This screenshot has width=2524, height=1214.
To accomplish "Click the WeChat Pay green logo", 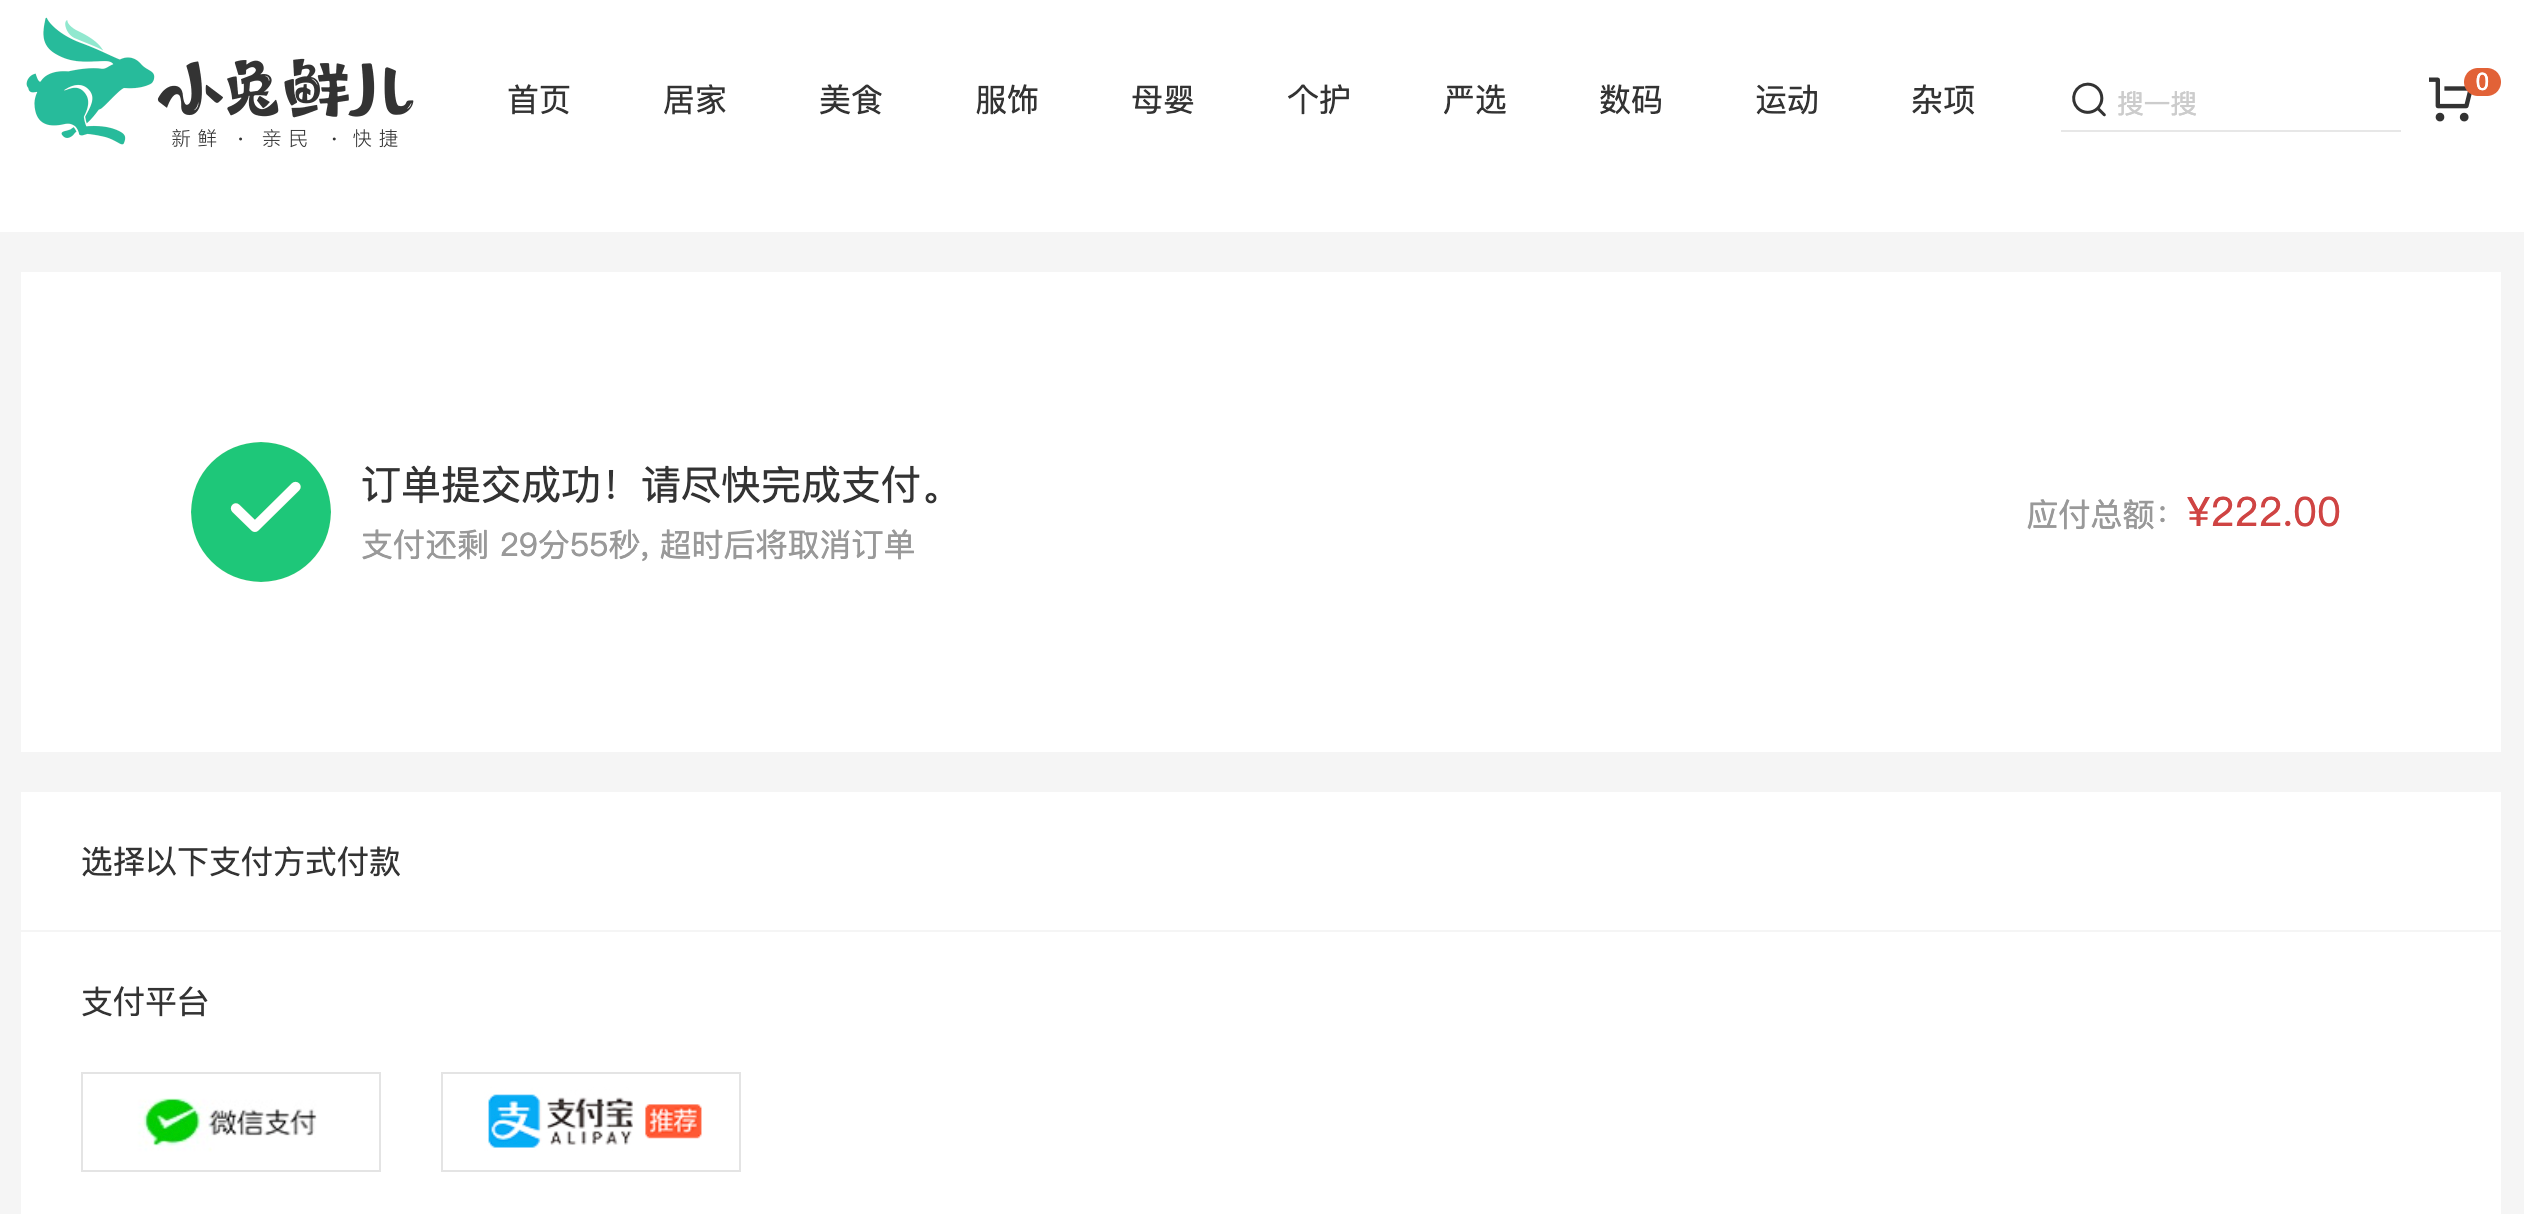I will pyautogui.click(x=172, y=1122).
